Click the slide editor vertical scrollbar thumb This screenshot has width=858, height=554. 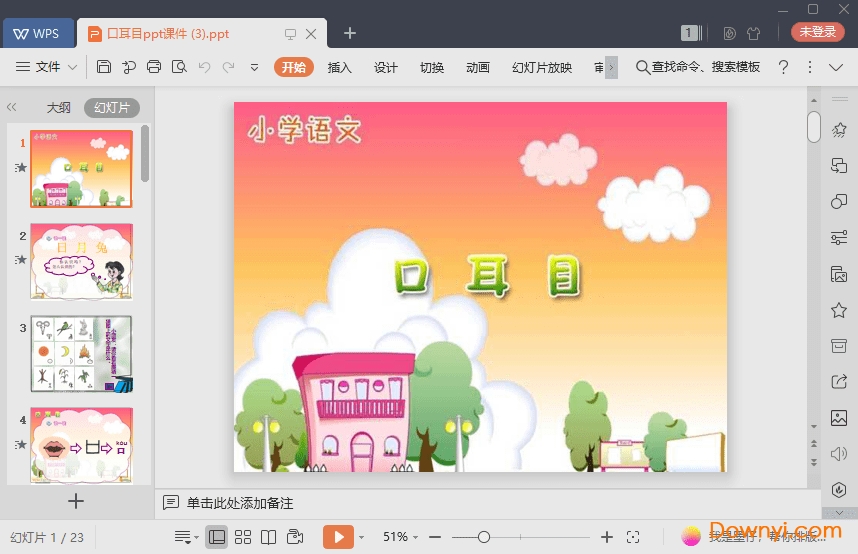point(814,126)
